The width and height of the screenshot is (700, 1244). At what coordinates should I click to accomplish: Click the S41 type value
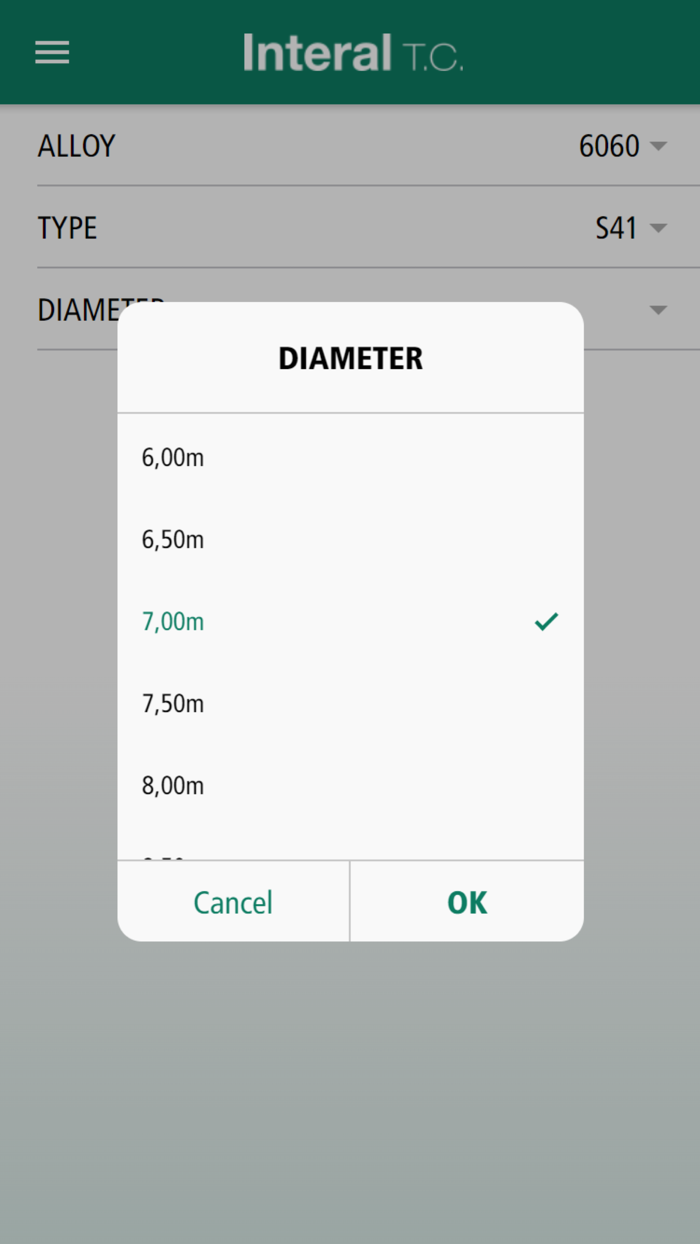[616, 228]
